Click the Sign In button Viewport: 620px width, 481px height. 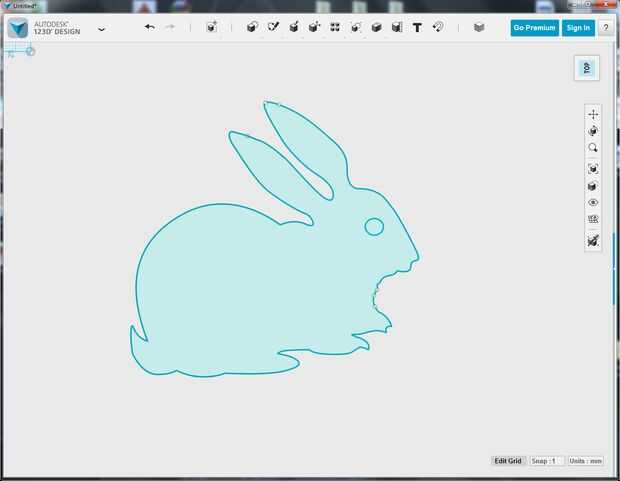coord(578,28)
